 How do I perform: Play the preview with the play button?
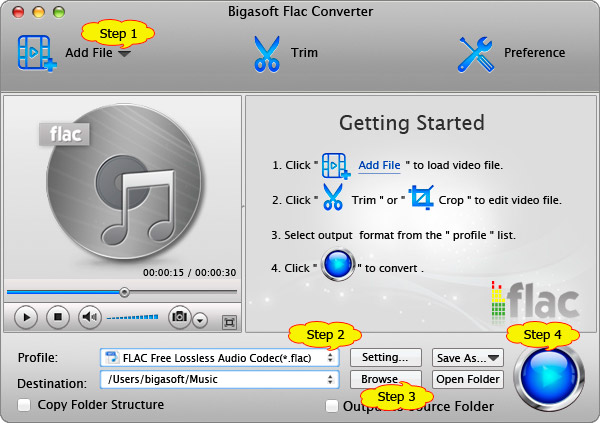(26, 317)
